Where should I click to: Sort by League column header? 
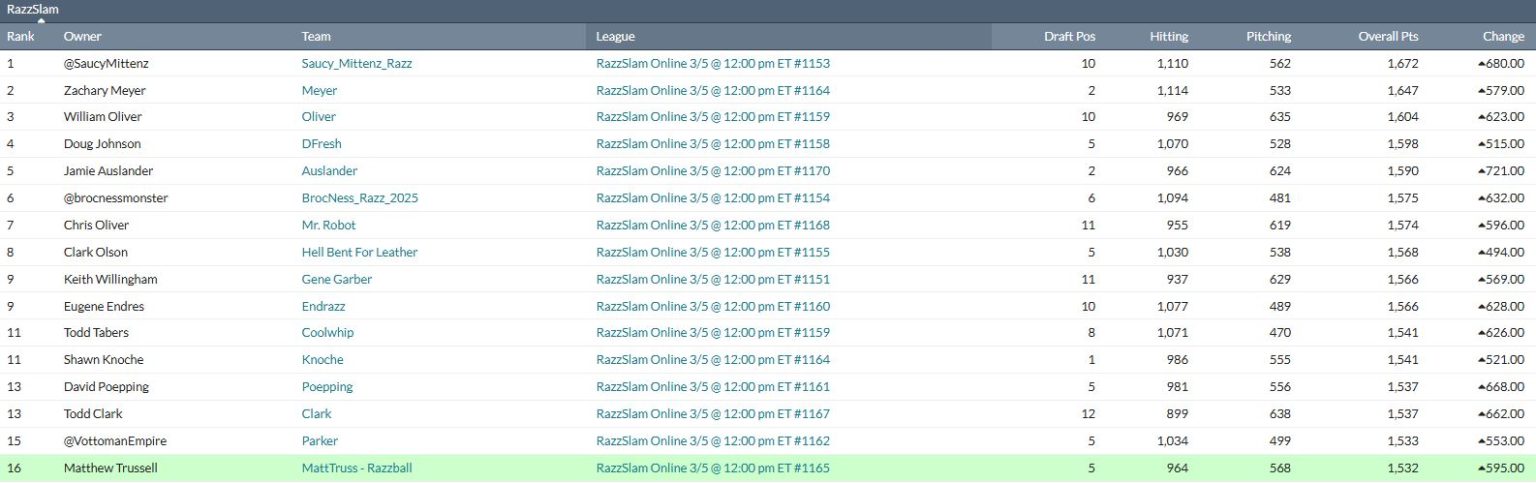(x=615, y=36)
